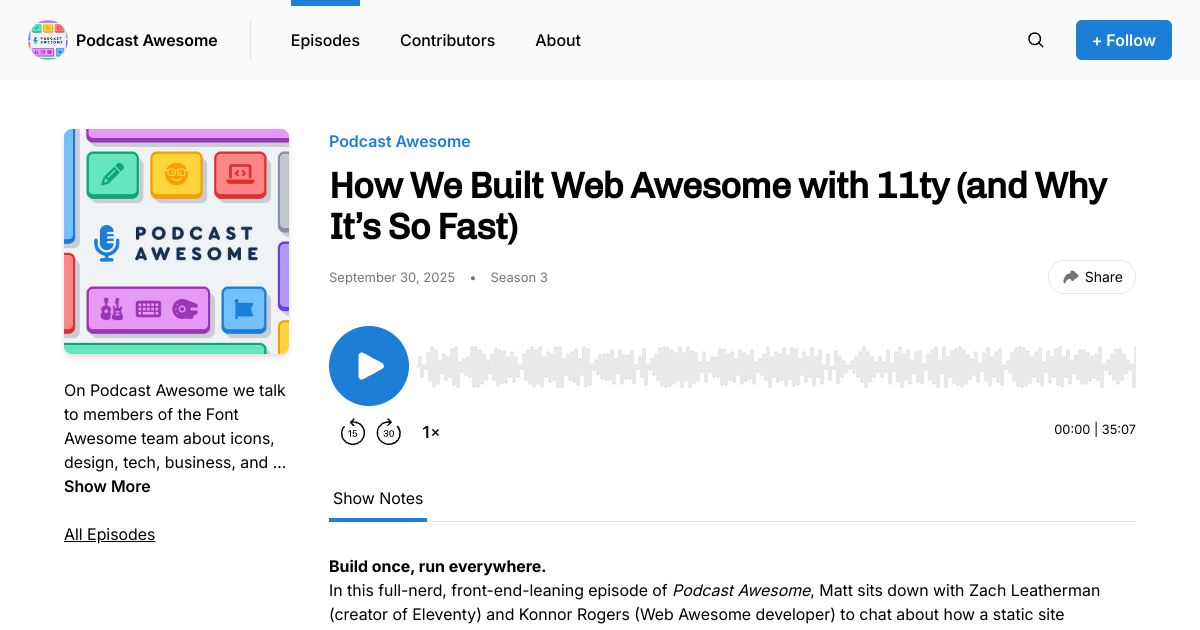The image size is (1200, 630).
Task: Select the pencil icon on the podcast artwork
Action: 113,174
